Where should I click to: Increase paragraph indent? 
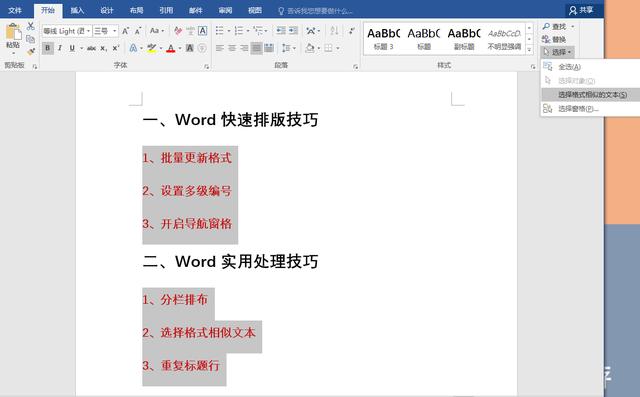point(293,31)
